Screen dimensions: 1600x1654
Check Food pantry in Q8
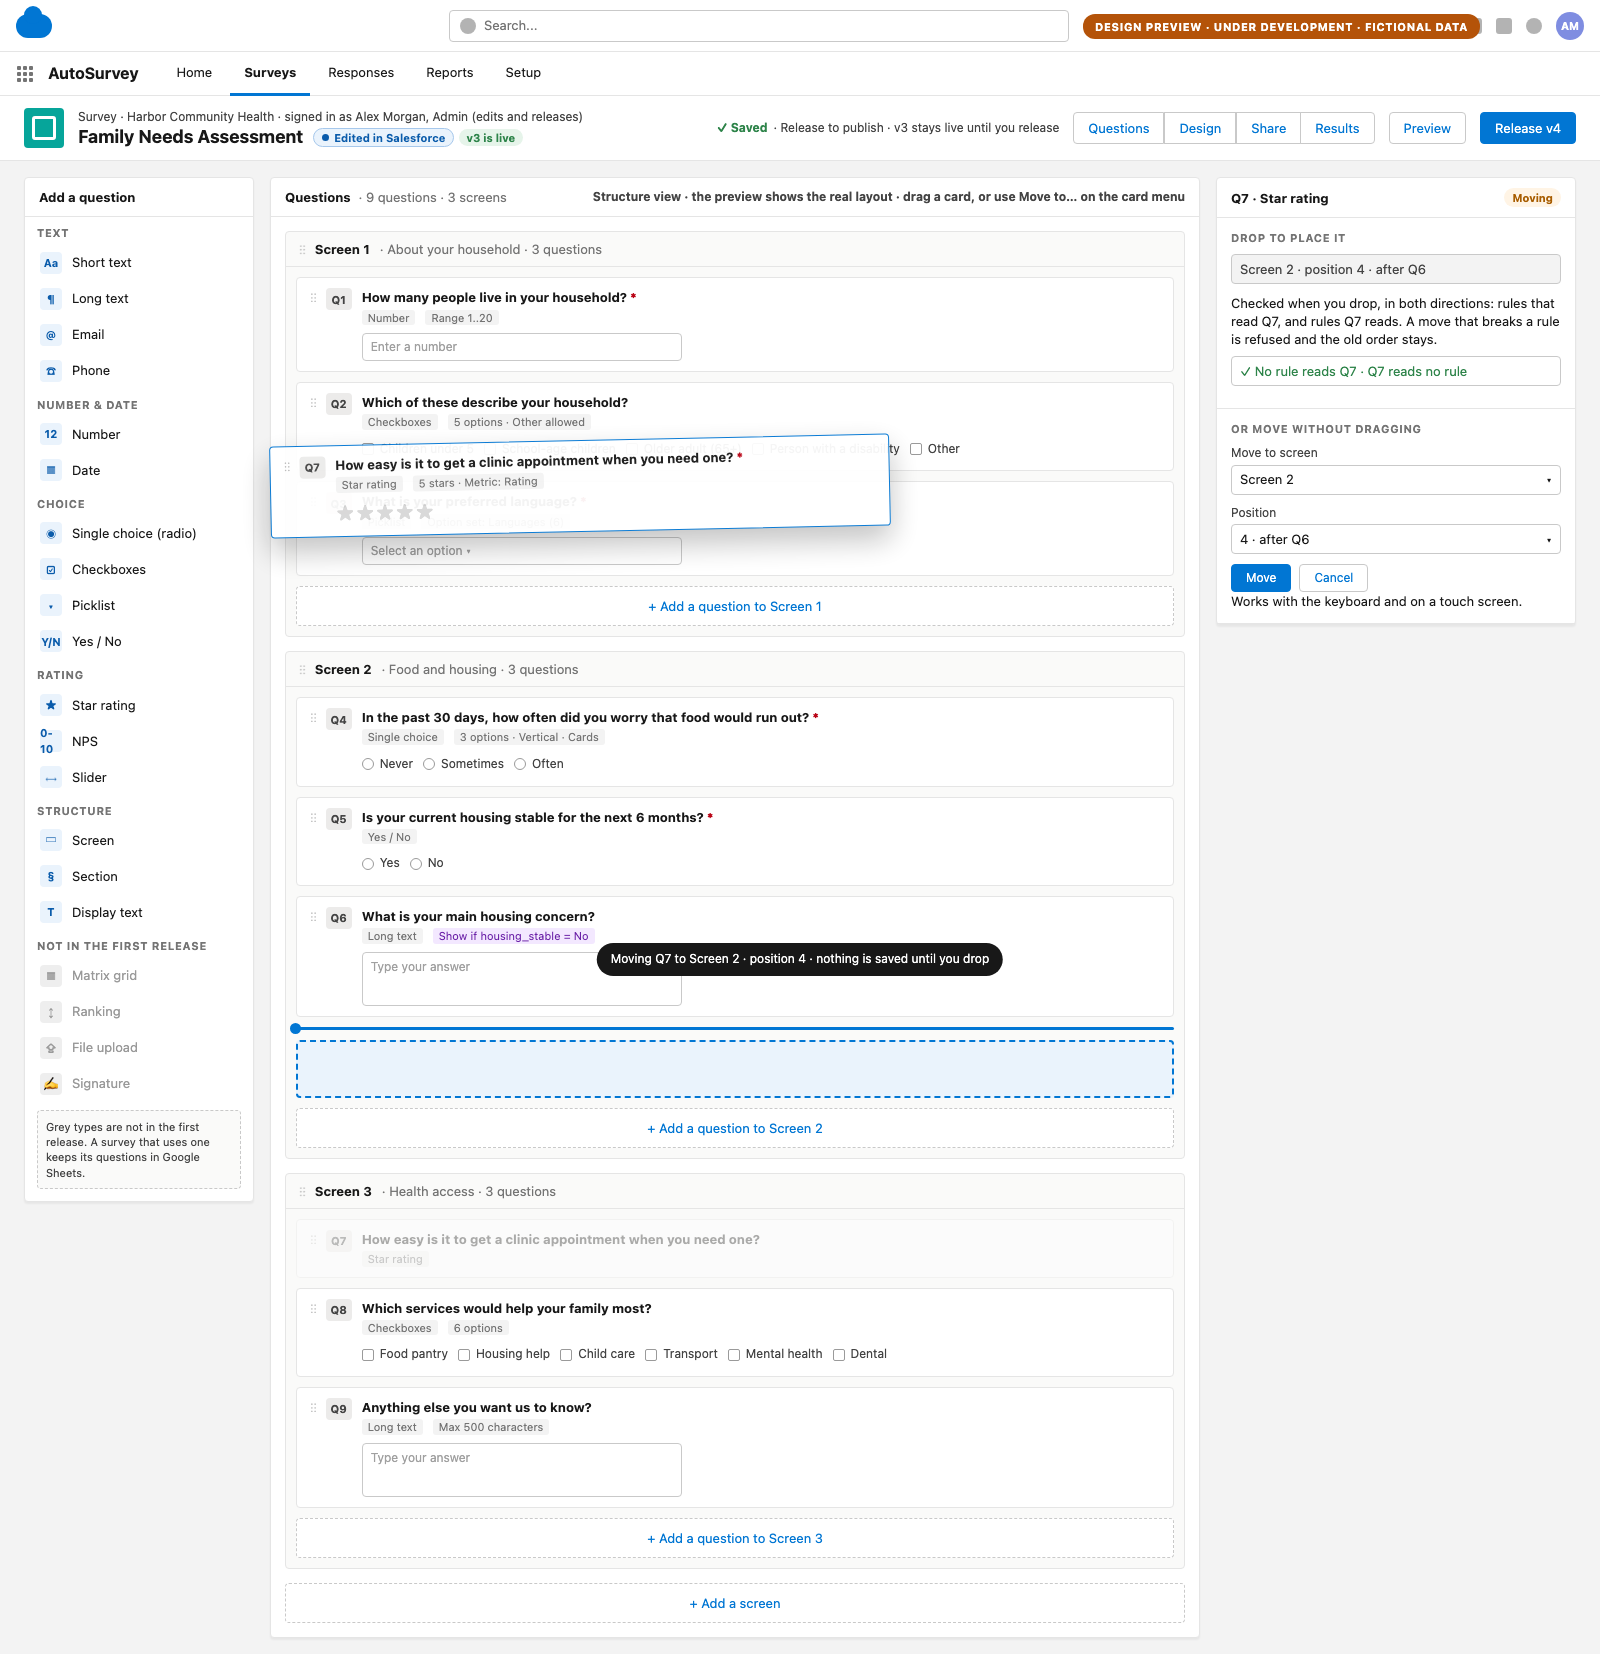(x=368, y=1355)
